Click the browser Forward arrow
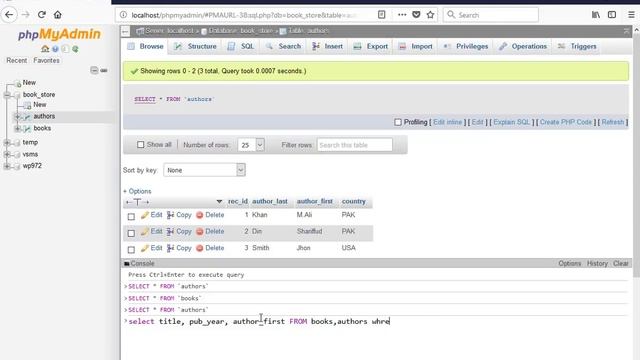The width and height of the screenshot is (640, 360). tap(25, 15)
